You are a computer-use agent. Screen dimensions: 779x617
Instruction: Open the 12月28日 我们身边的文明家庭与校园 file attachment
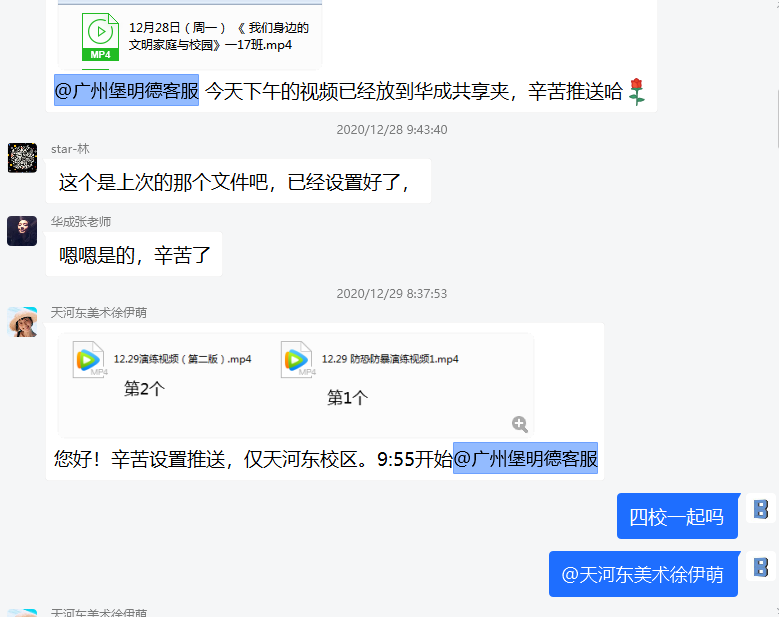tap(190, 36)
